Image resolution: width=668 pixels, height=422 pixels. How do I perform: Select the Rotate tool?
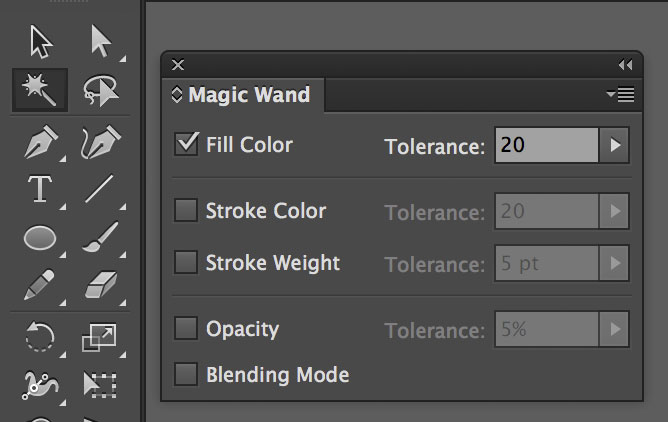tap(40, 336)
